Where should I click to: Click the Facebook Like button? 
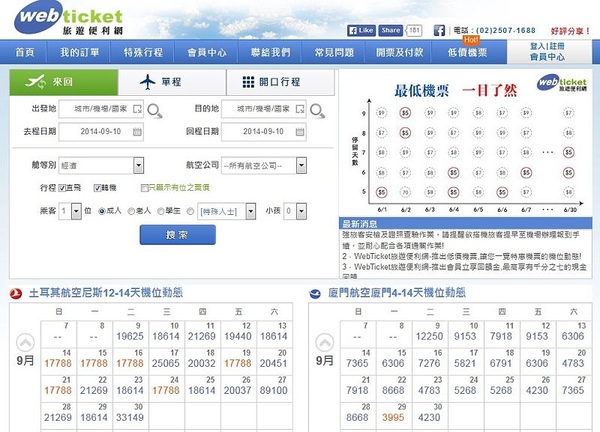(x=361, y=31)
